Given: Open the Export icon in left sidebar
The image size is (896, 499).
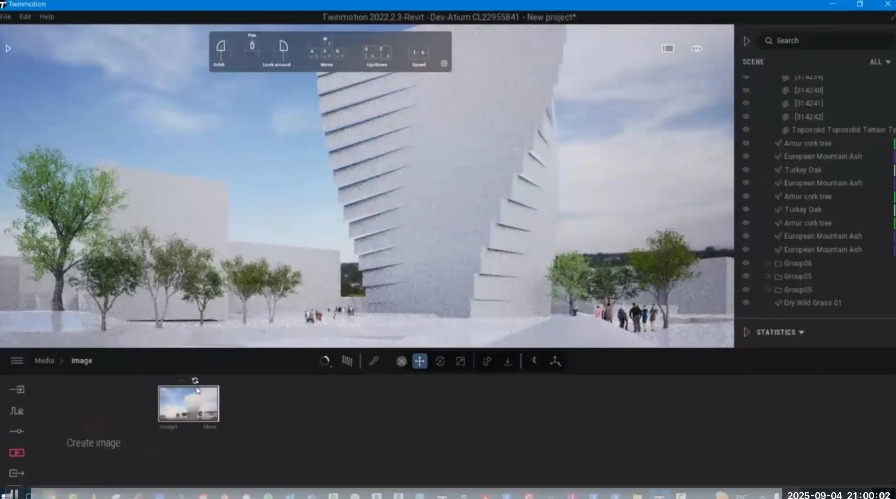Looking at the screenshot, I should click(17, 473).
